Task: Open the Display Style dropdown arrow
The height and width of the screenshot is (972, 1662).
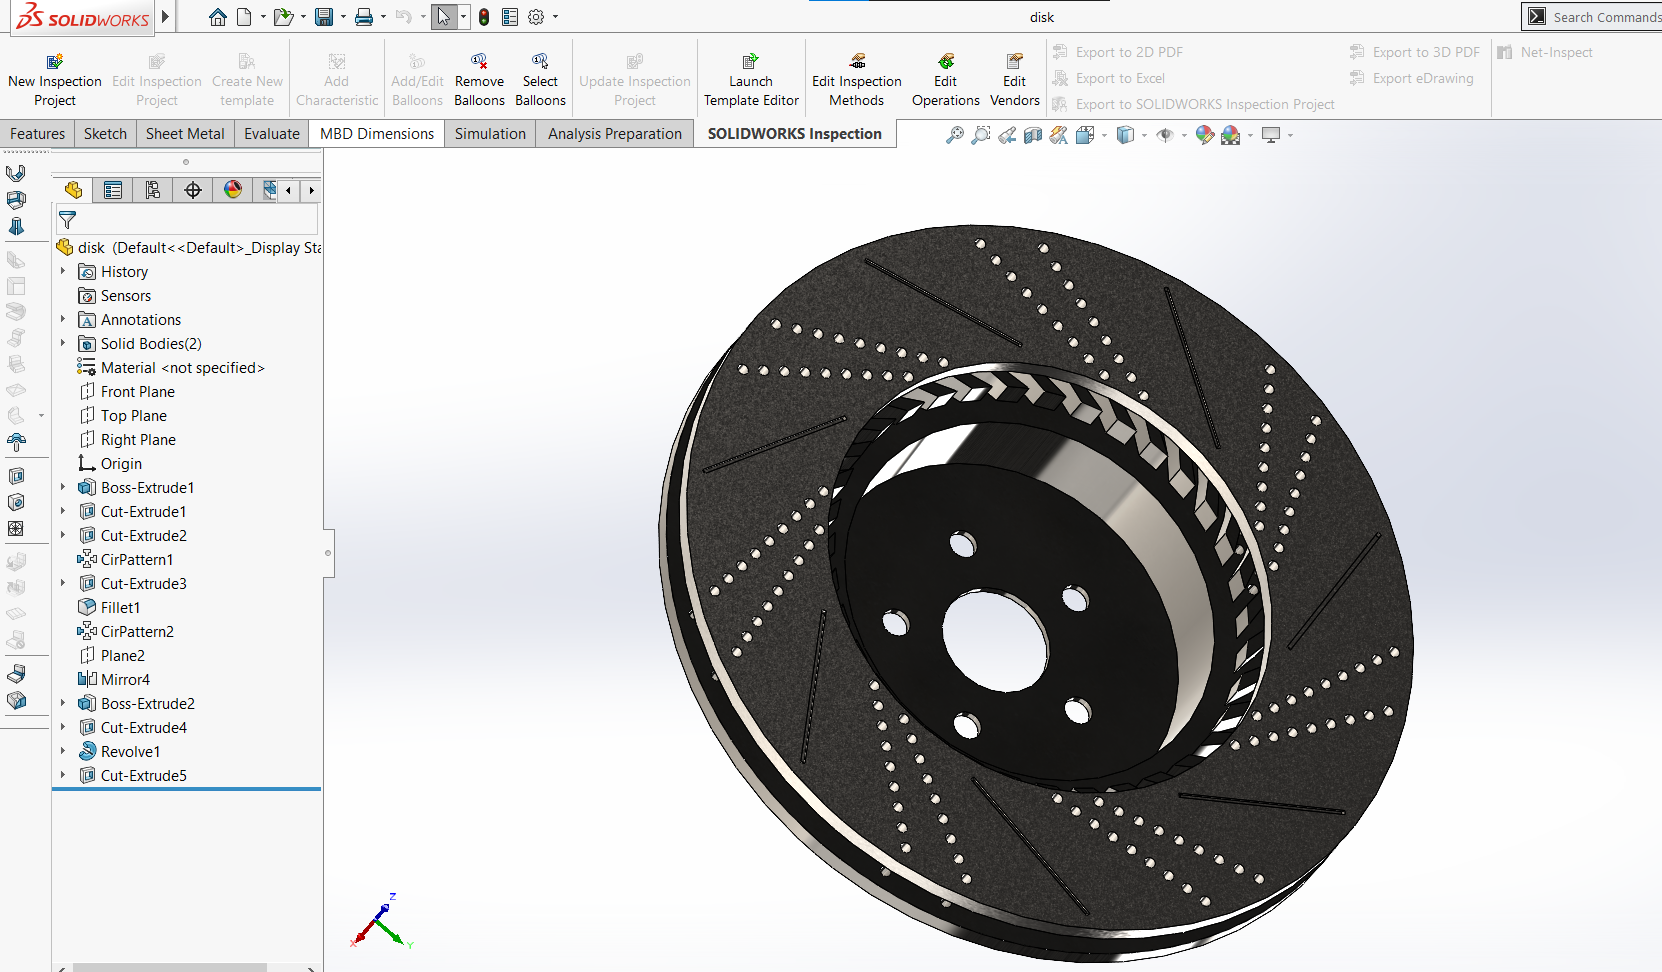Action: point(1144,135)
